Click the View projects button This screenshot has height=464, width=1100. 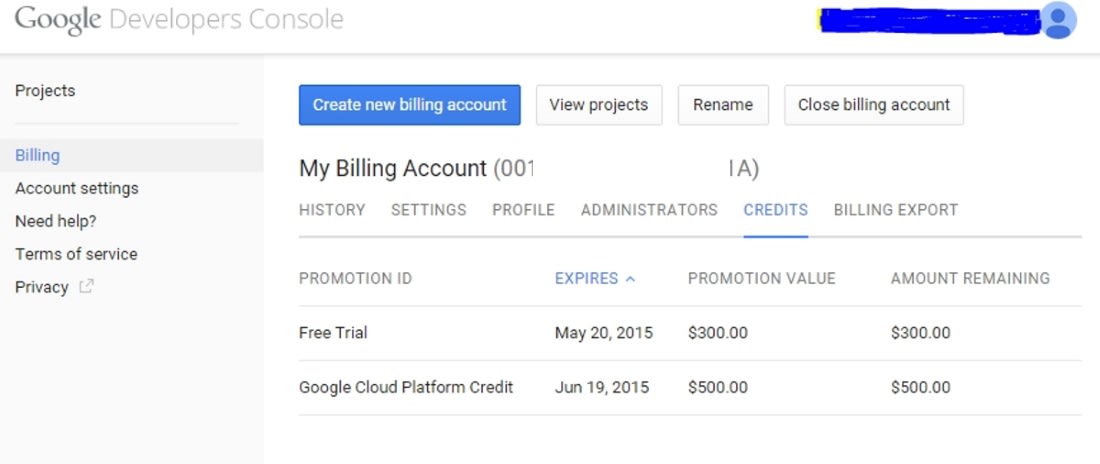[598, 105]
